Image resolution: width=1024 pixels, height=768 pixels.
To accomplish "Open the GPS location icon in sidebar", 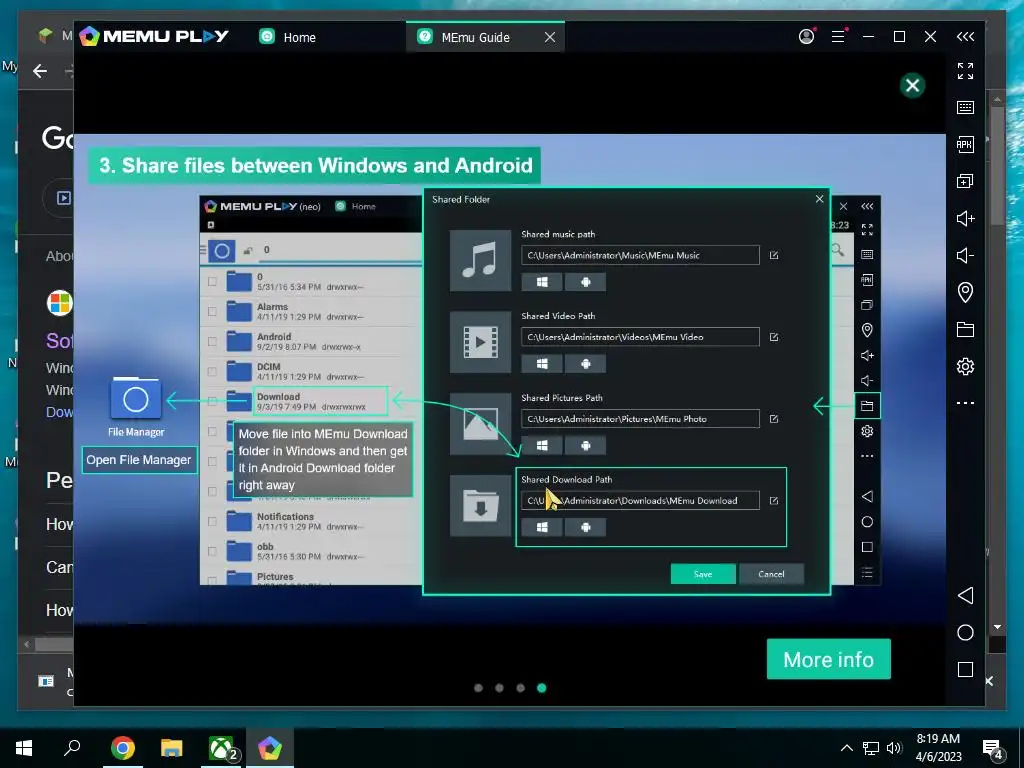I will [965, 292].
